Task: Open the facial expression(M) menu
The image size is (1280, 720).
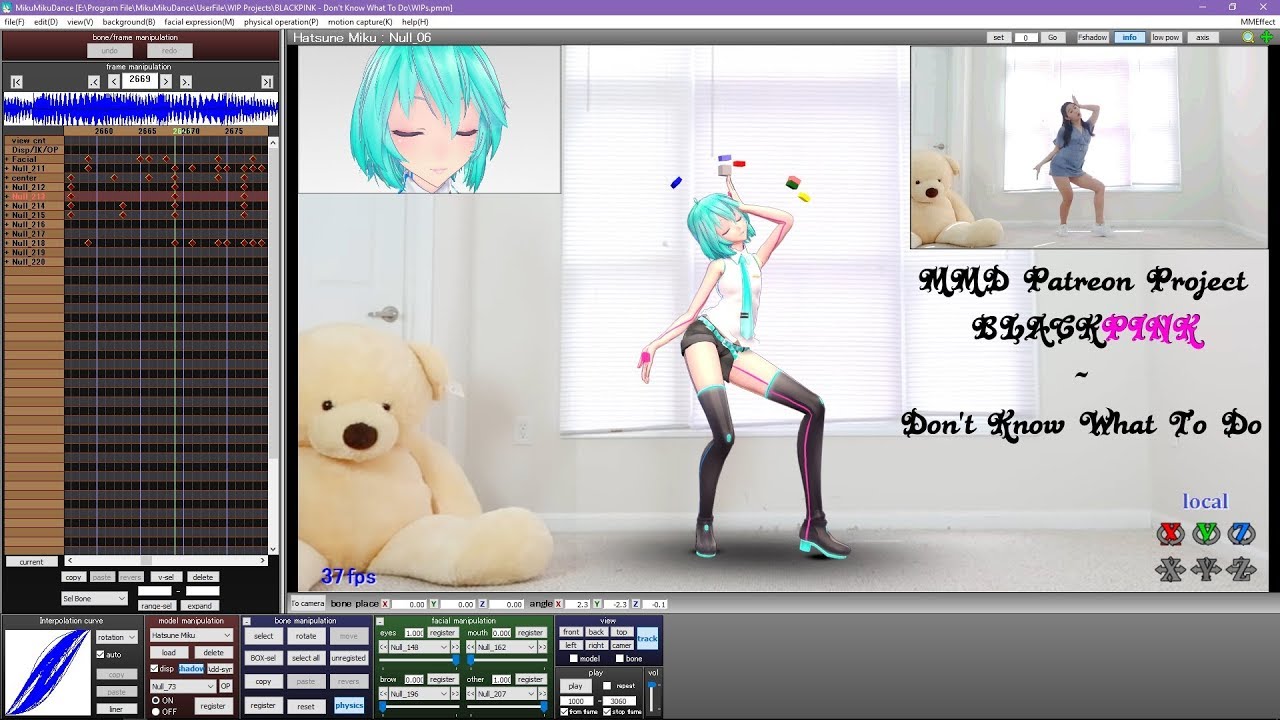Action: click(x=199, y=21)
